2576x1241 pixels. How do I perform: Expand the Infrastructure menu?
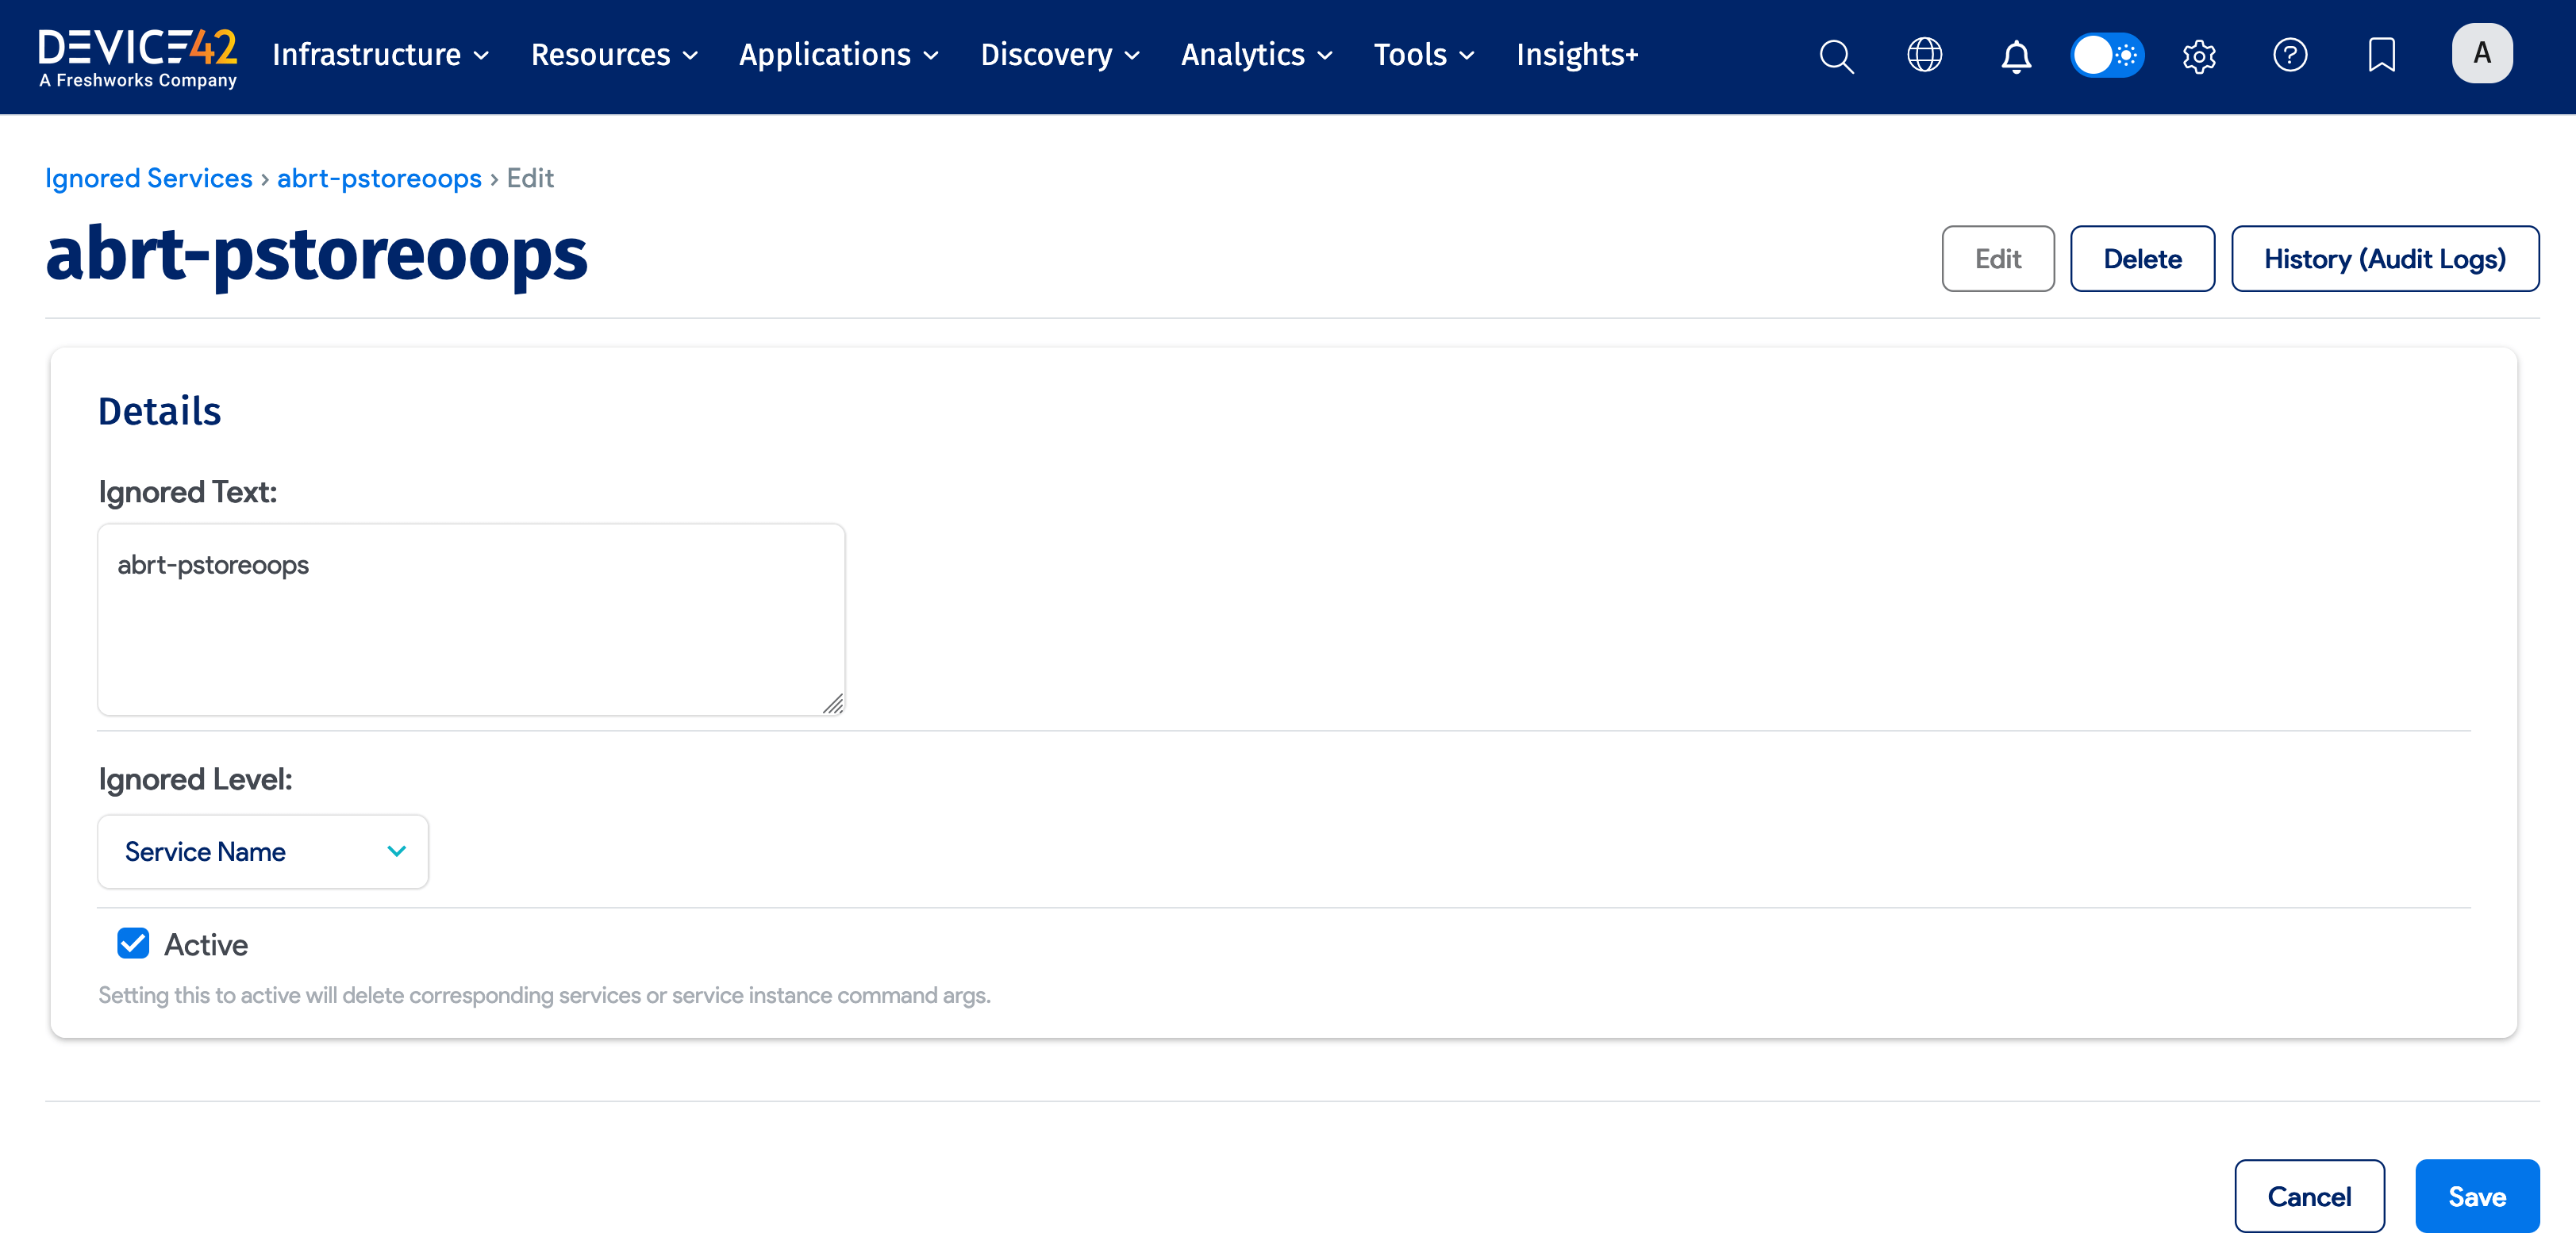pos(381,55)
